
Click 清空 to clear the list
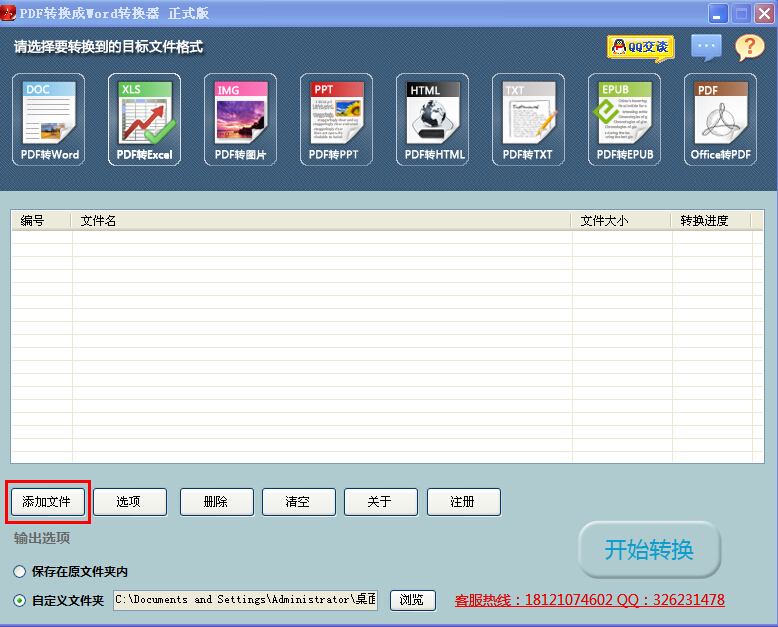click(x=298, y=502)
